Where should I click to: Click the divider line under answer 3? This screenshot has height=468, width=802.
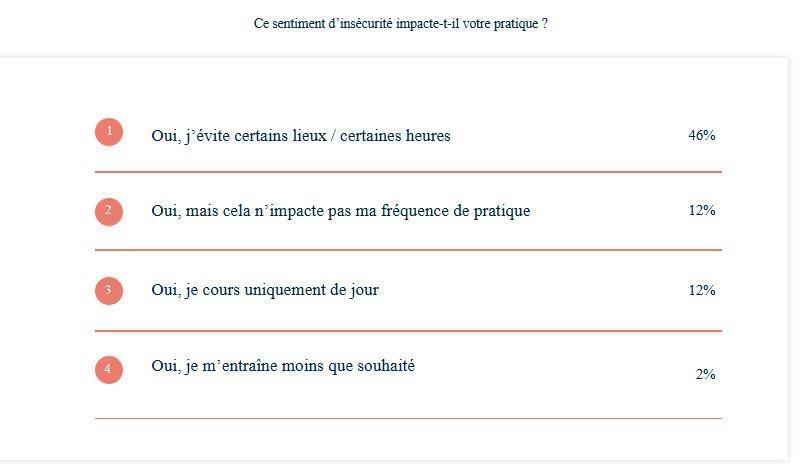tap(408, 331)
